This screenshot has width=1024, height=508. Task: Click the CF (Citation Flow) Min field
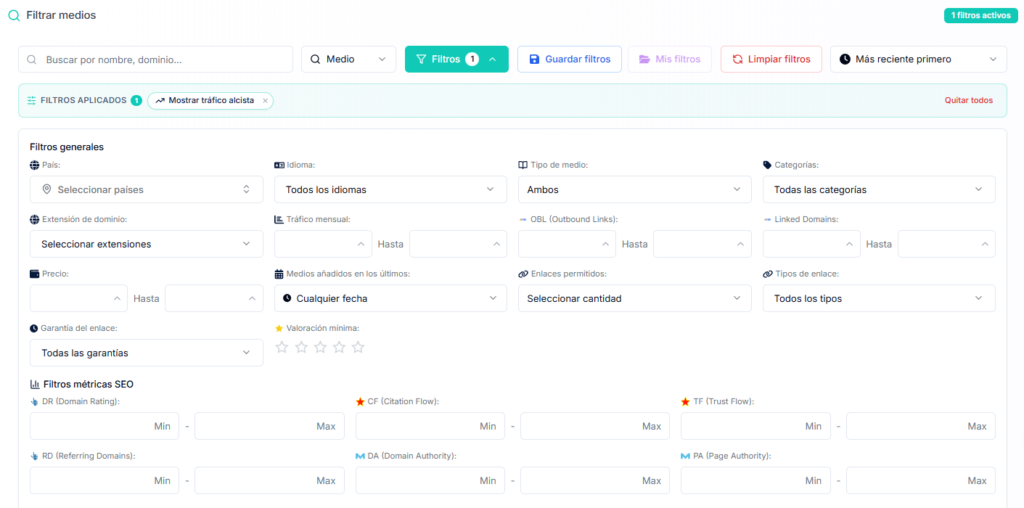click(430, 426)
